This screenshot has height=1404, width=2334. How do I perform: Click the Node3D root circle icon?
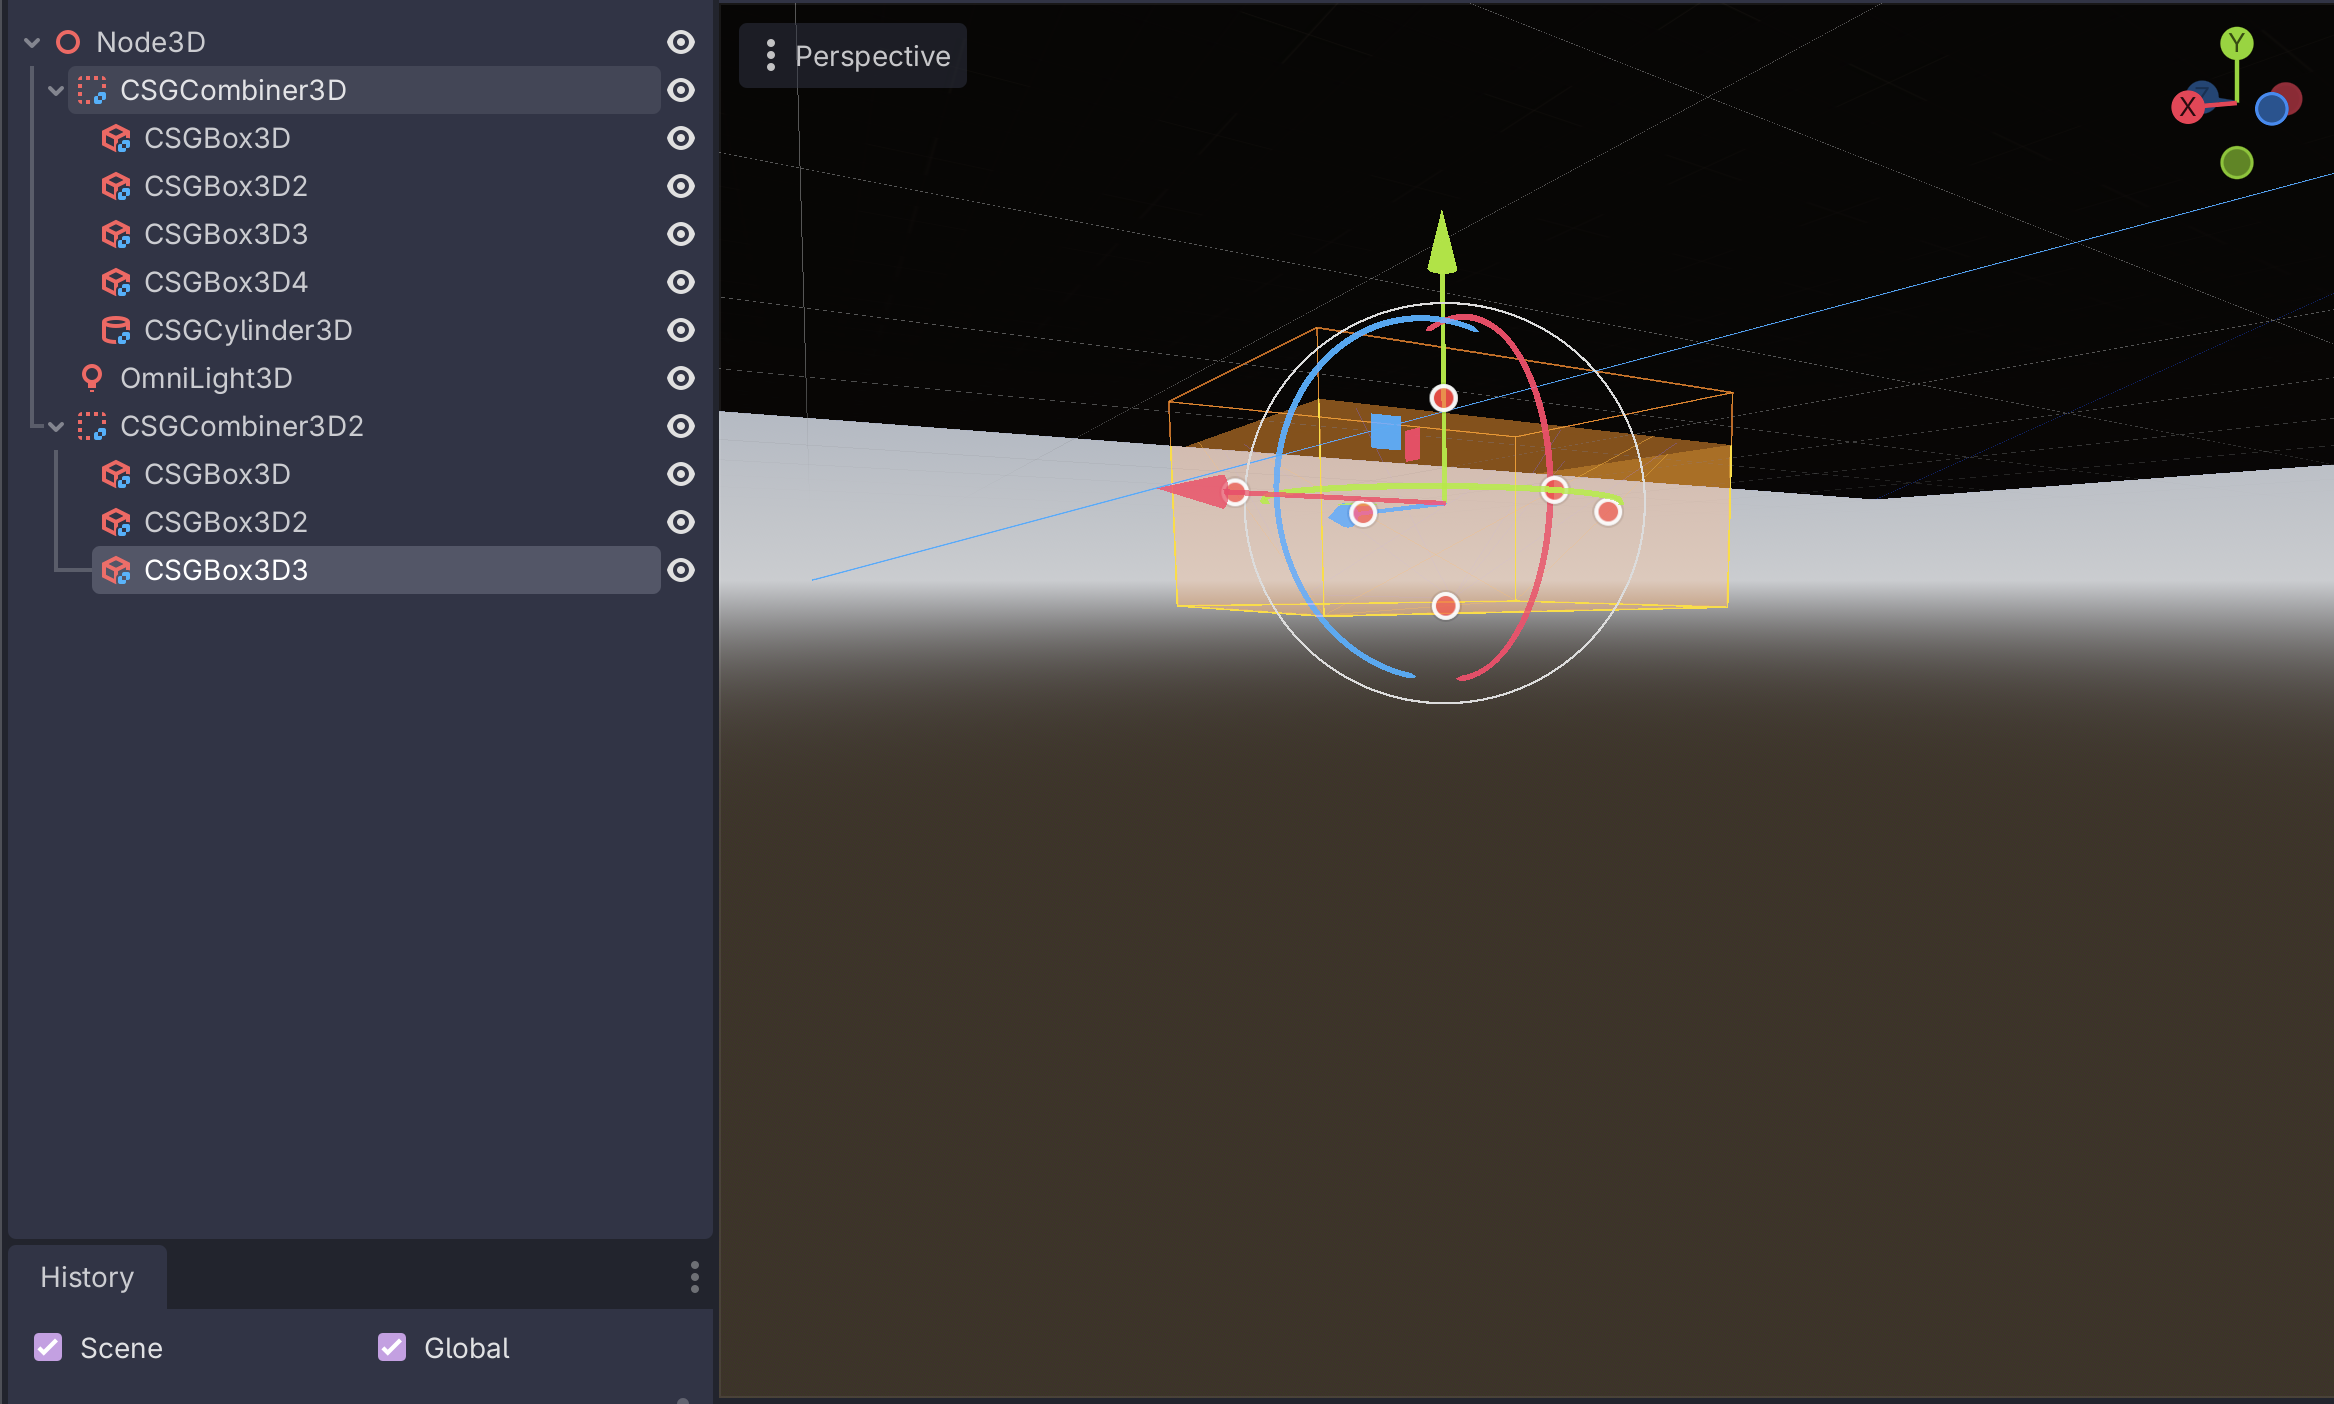pos(68,42)
